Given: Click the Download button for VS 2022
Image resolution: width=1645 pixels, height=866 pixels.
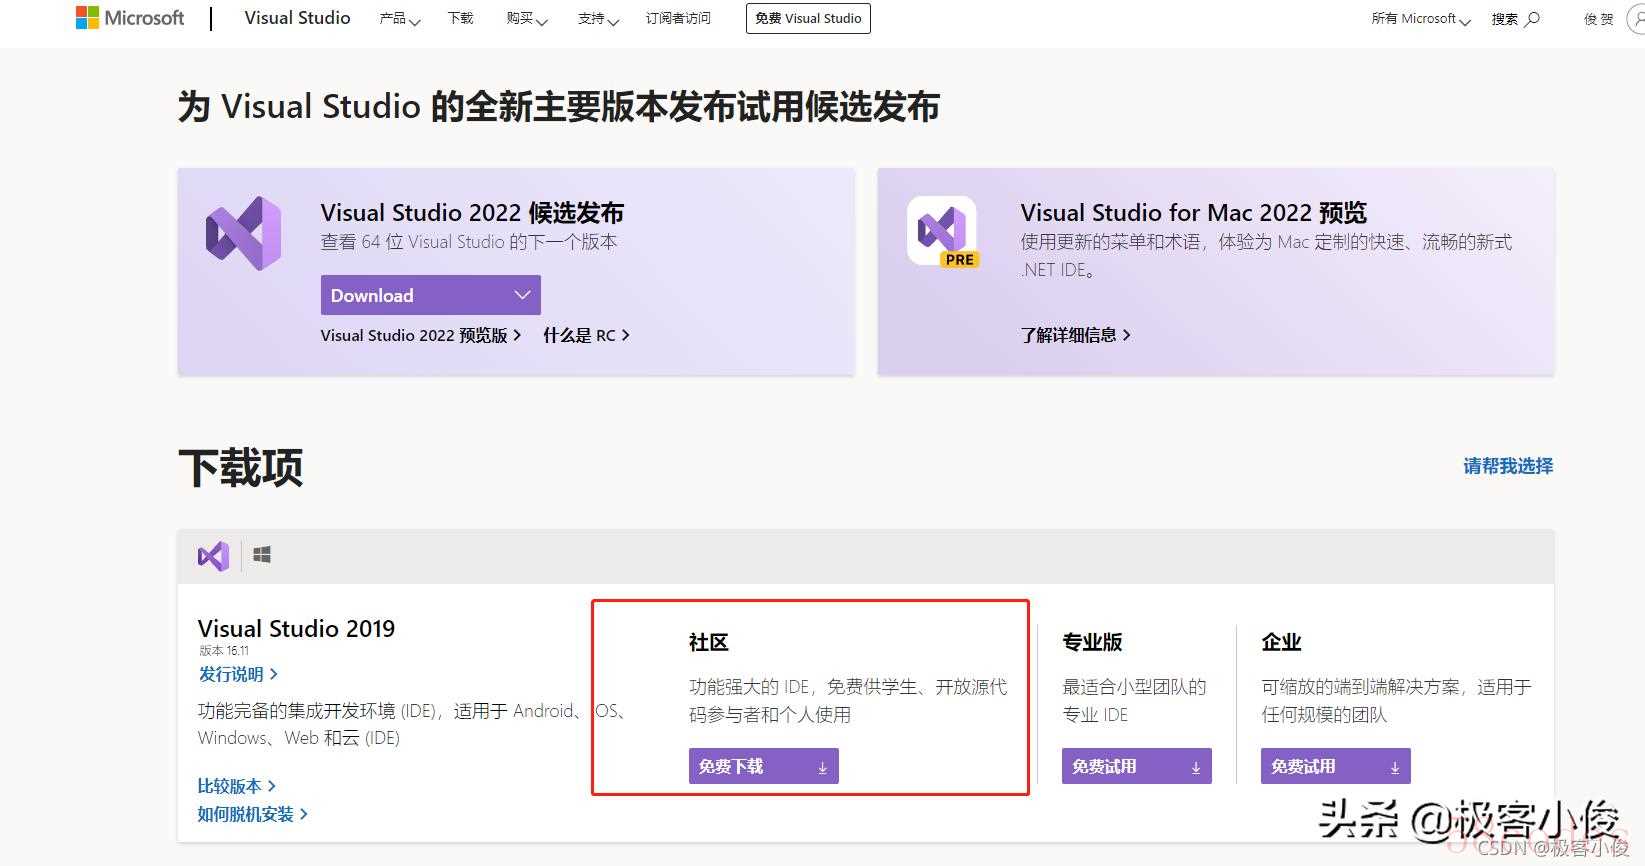Looking at the screenshot, I should (430, 295).
